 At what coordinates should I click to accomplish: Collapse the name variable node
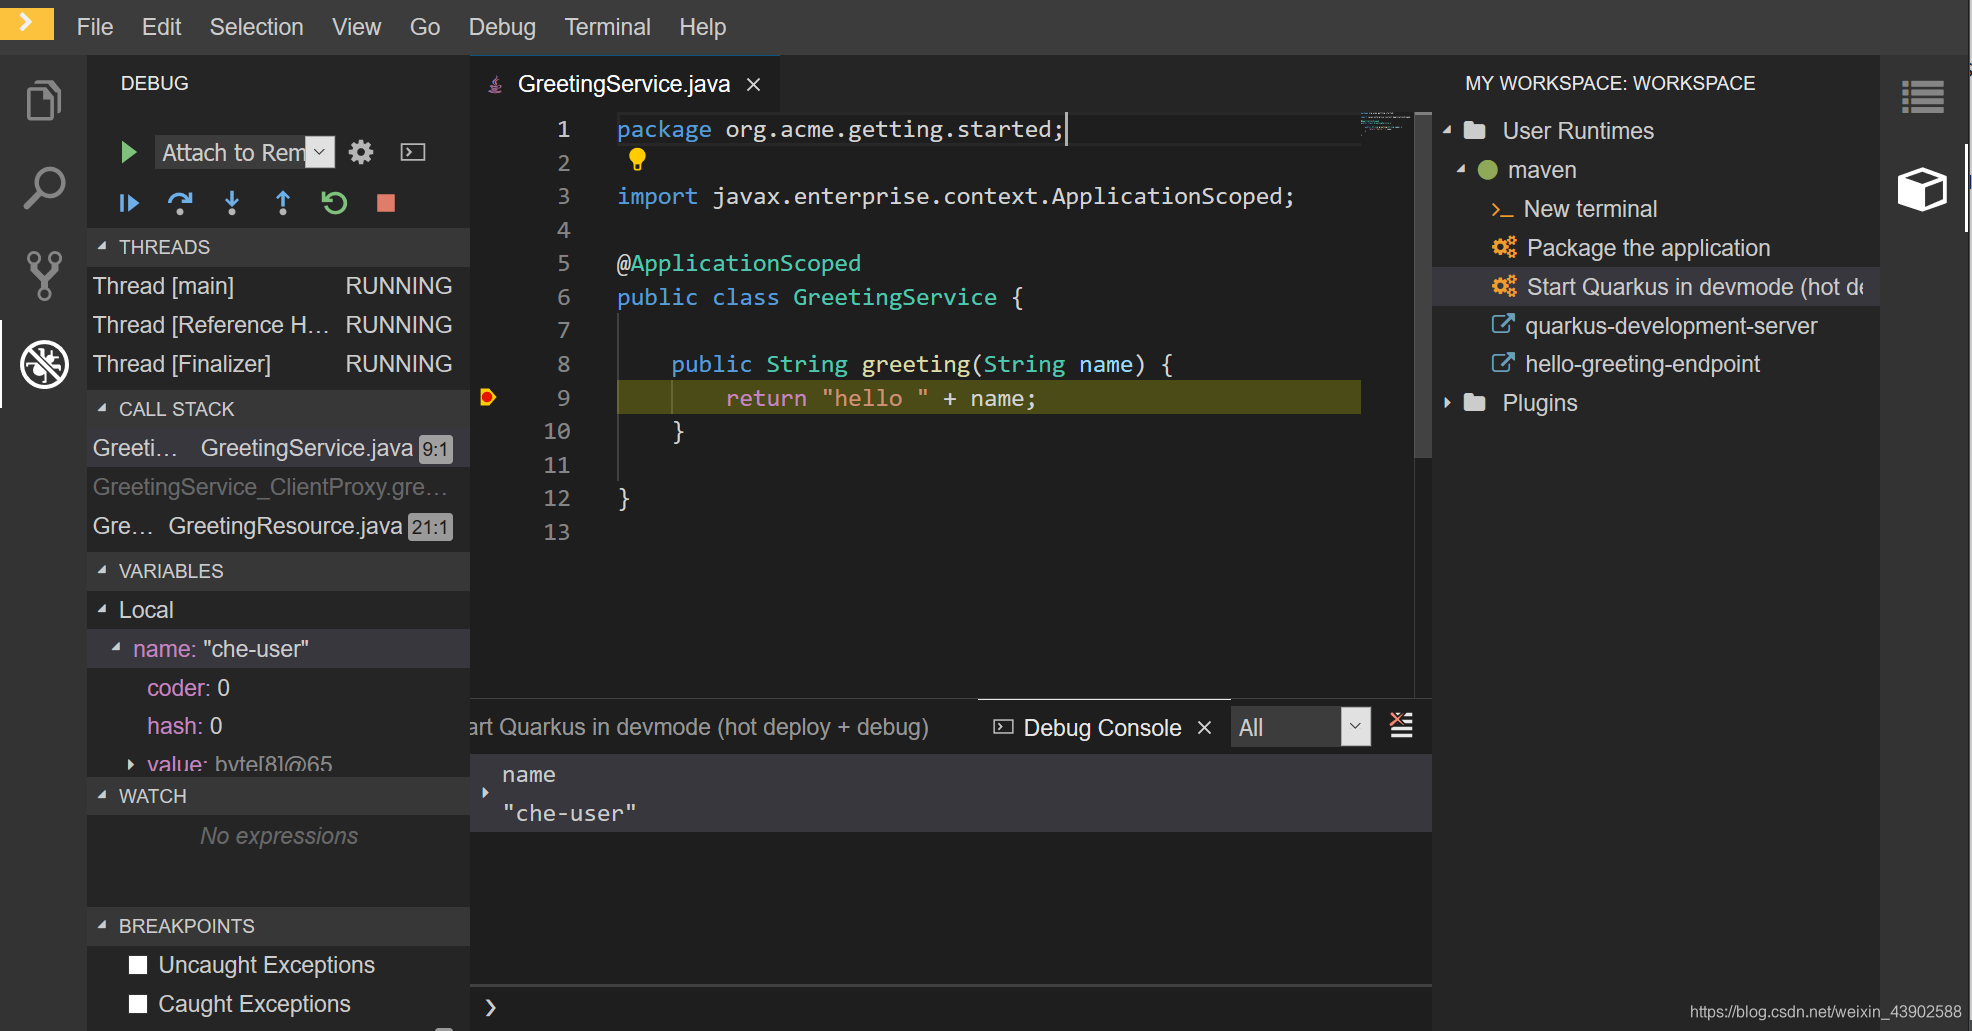116,648
